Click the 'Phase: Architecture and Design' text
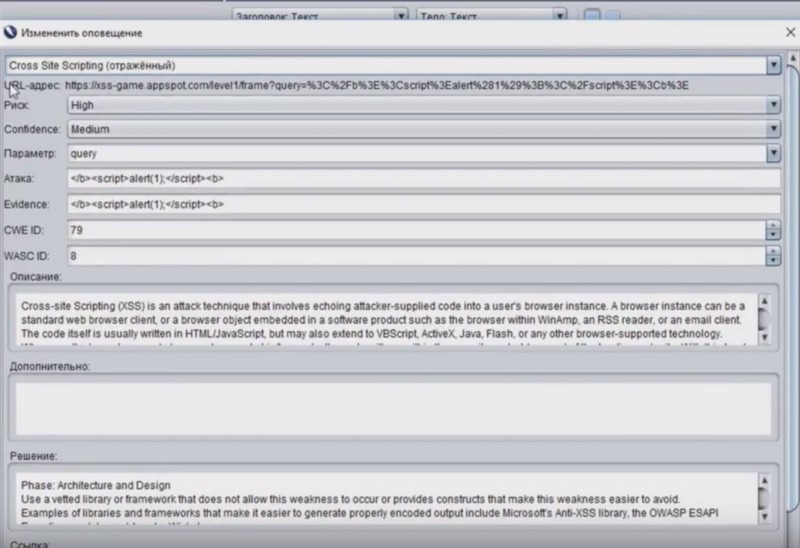The image size is (800, 548). pyautogui.click(x=96, y=485)
